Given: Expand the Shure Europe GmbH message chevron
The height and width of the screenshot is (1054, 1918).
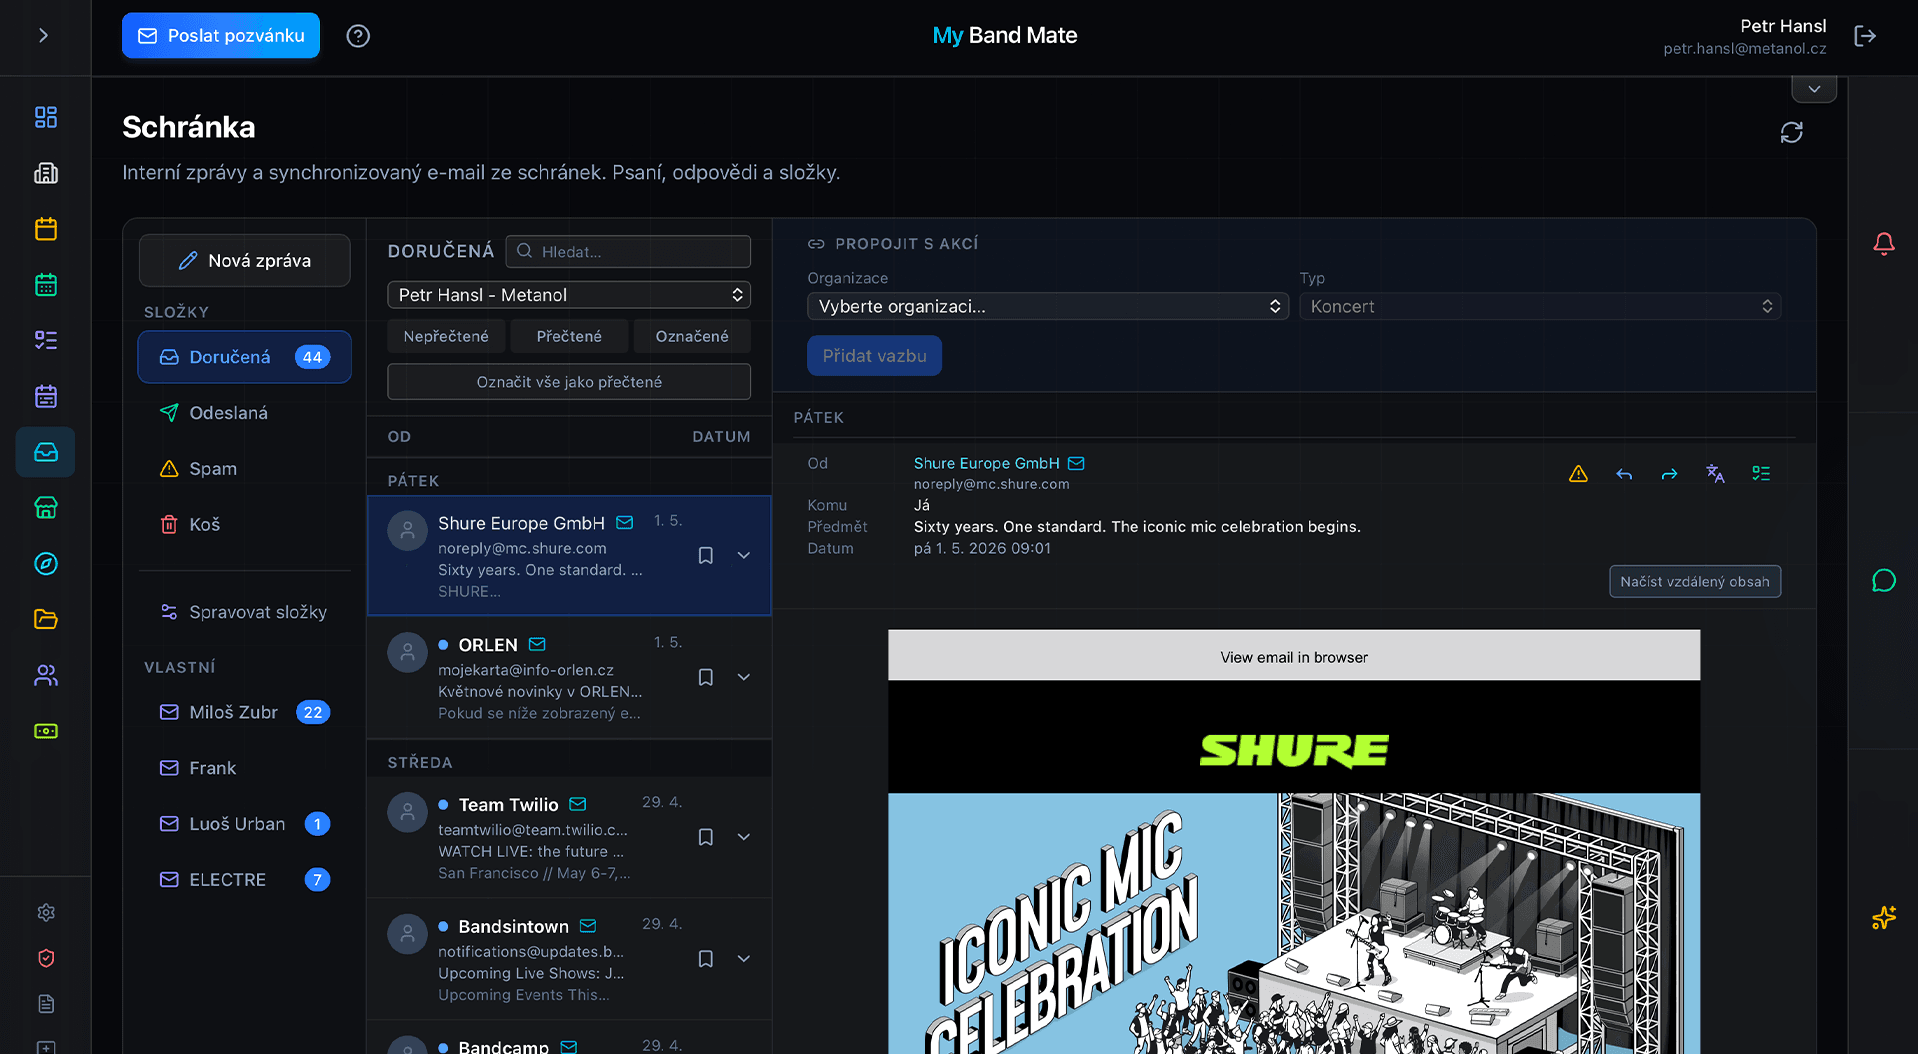Looking at the screenshot, I should pyautogui.click(x=743, y=555).
